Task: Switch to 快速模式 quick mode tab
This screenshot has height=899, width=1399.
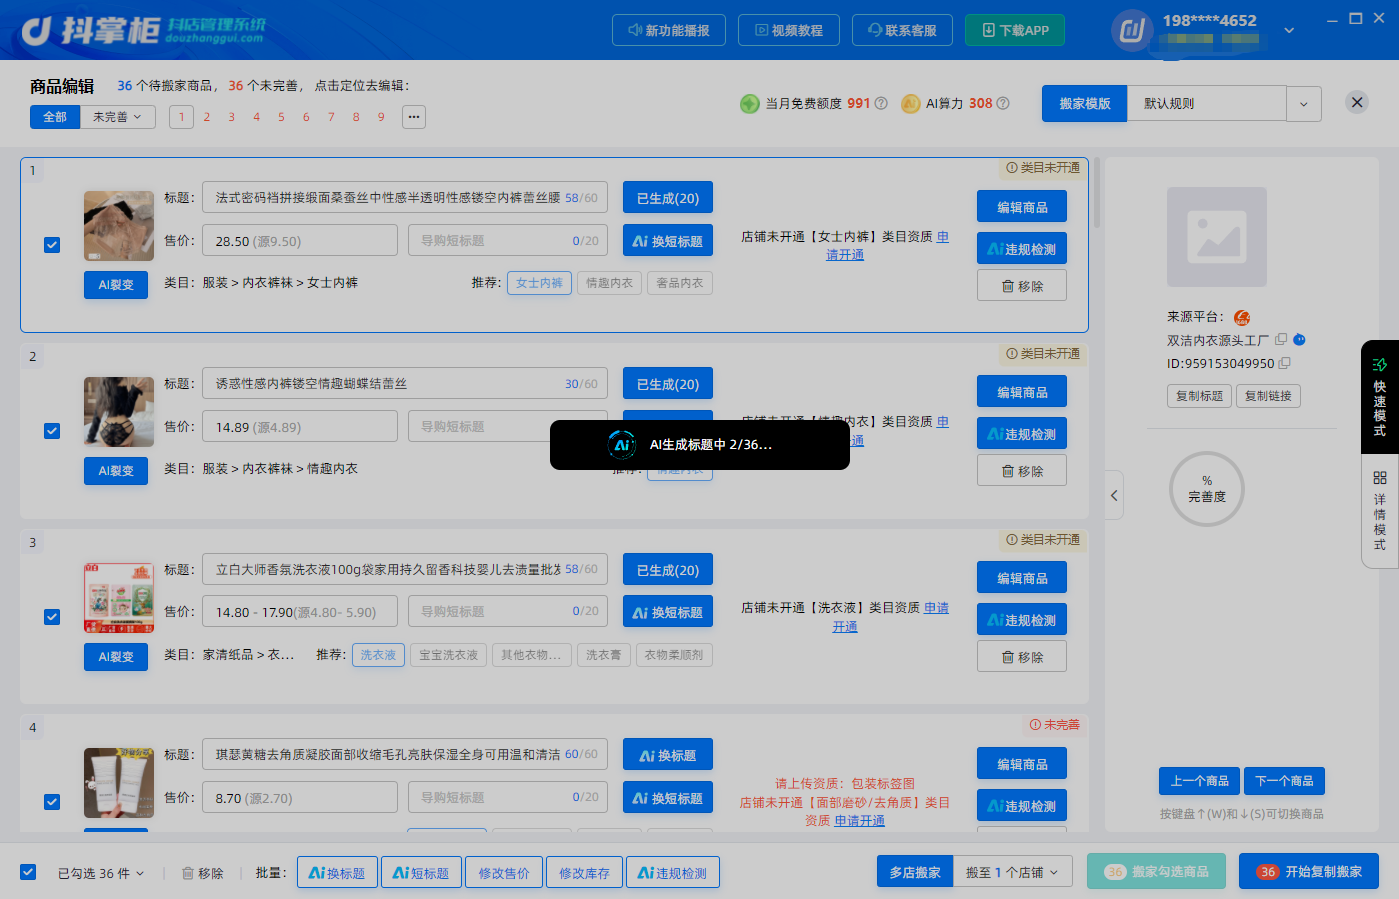Action: [1380, 396]
